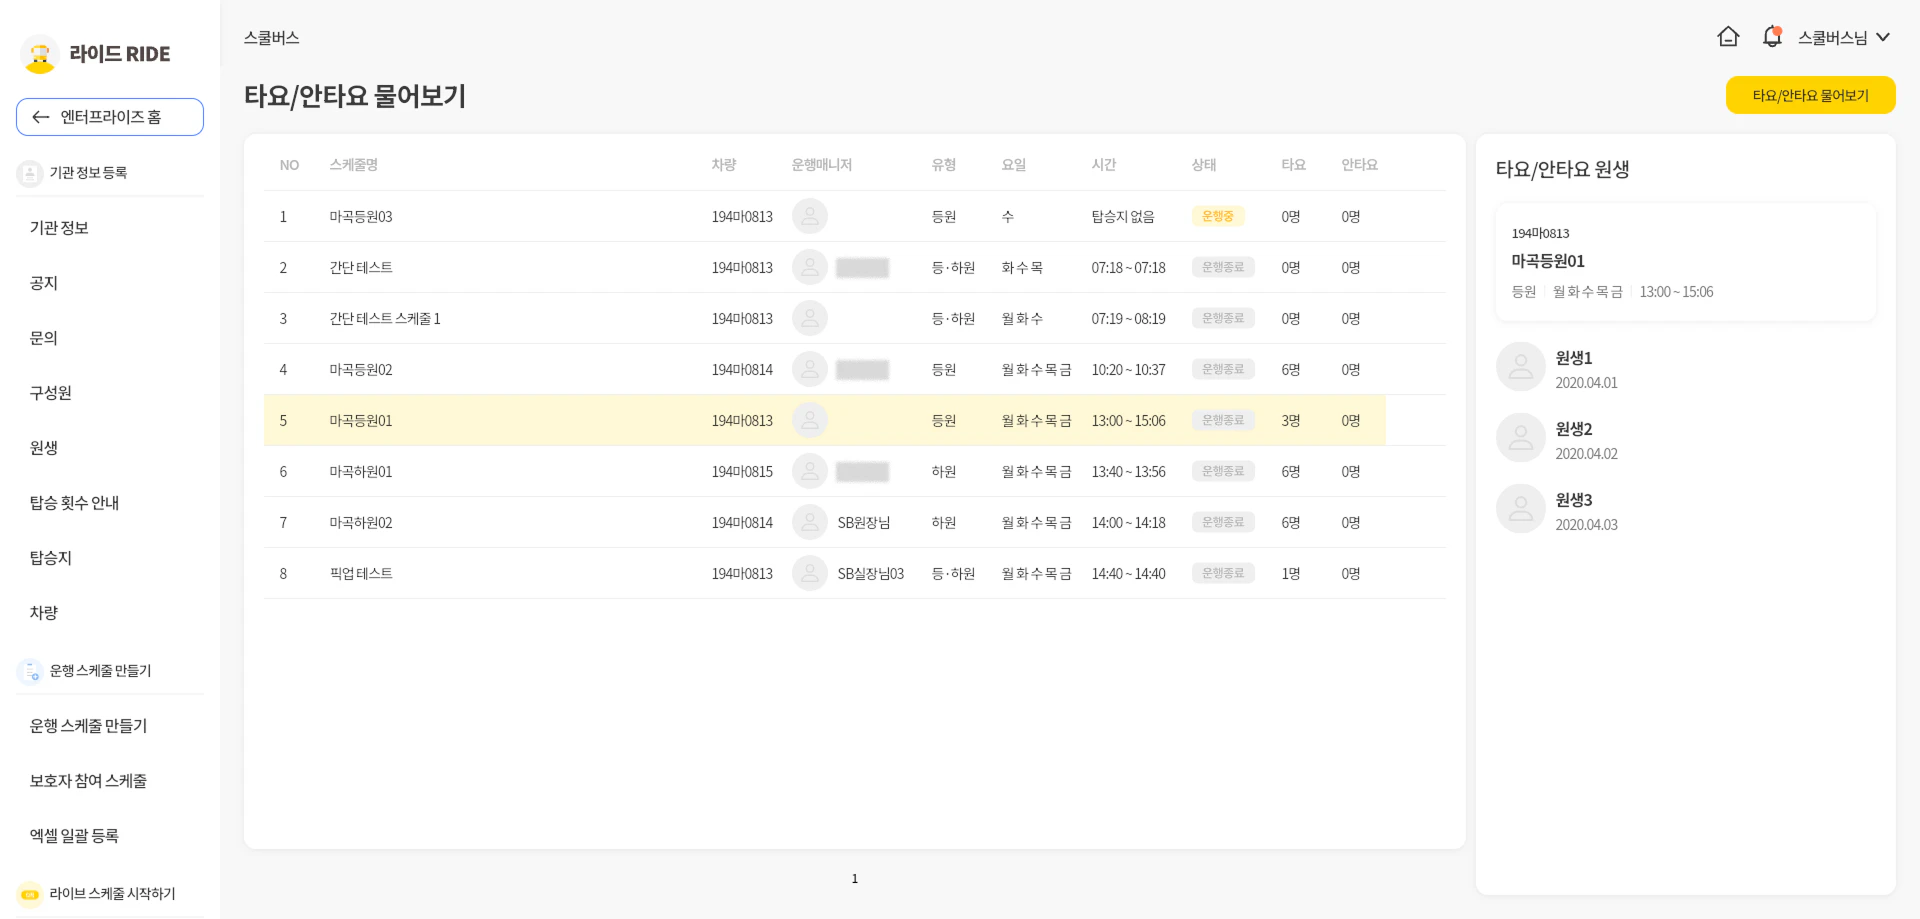The width and height of the screenshot is (1920, 919).
Task: Expand the 스쿨버스님 user dropdown
Action: pos(1843,37)
